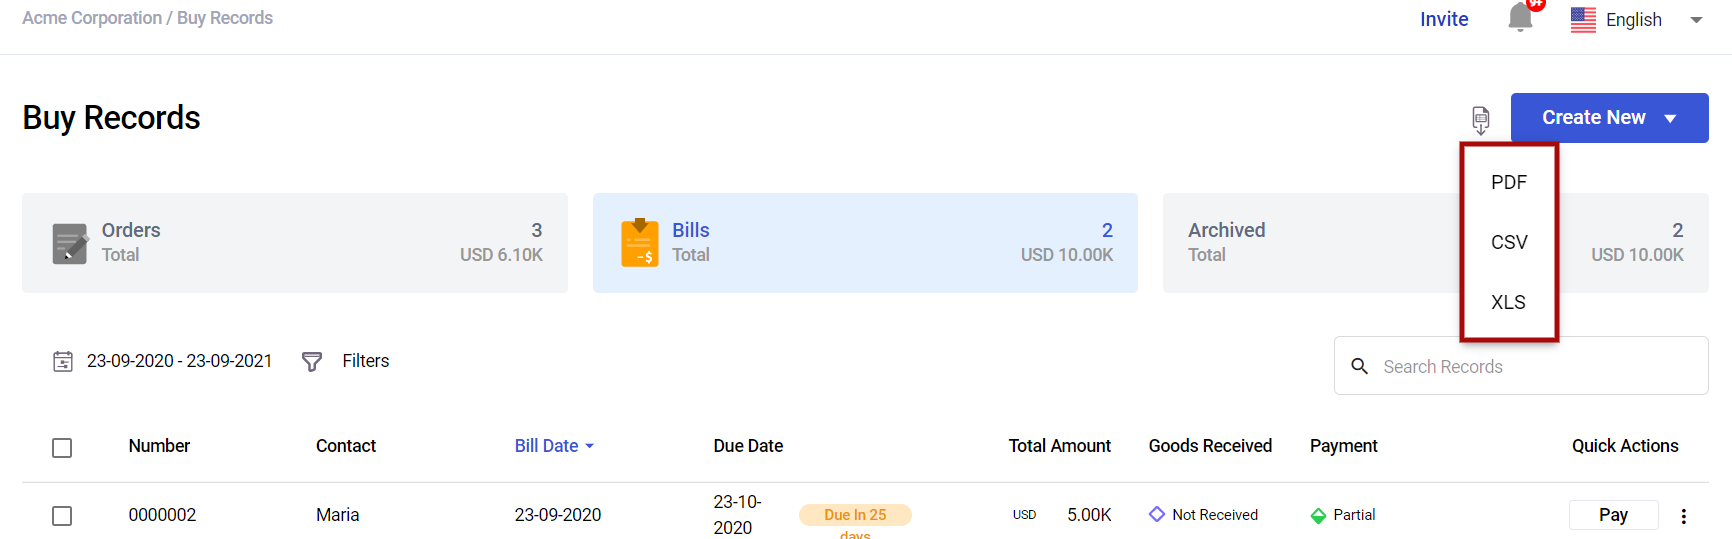Click the Invite link

1444,19
